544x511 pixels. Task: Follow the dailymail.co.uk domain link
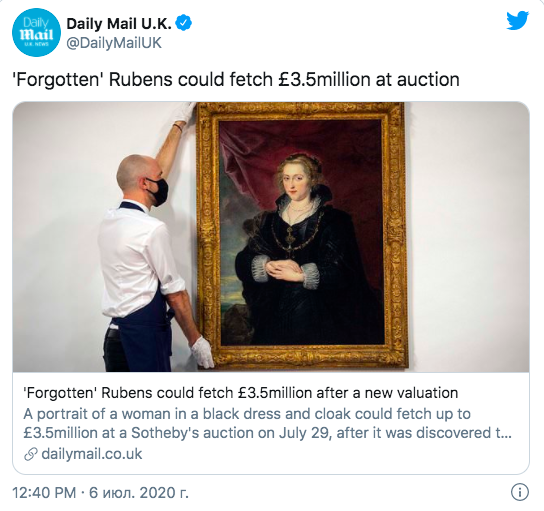[92, 454]
